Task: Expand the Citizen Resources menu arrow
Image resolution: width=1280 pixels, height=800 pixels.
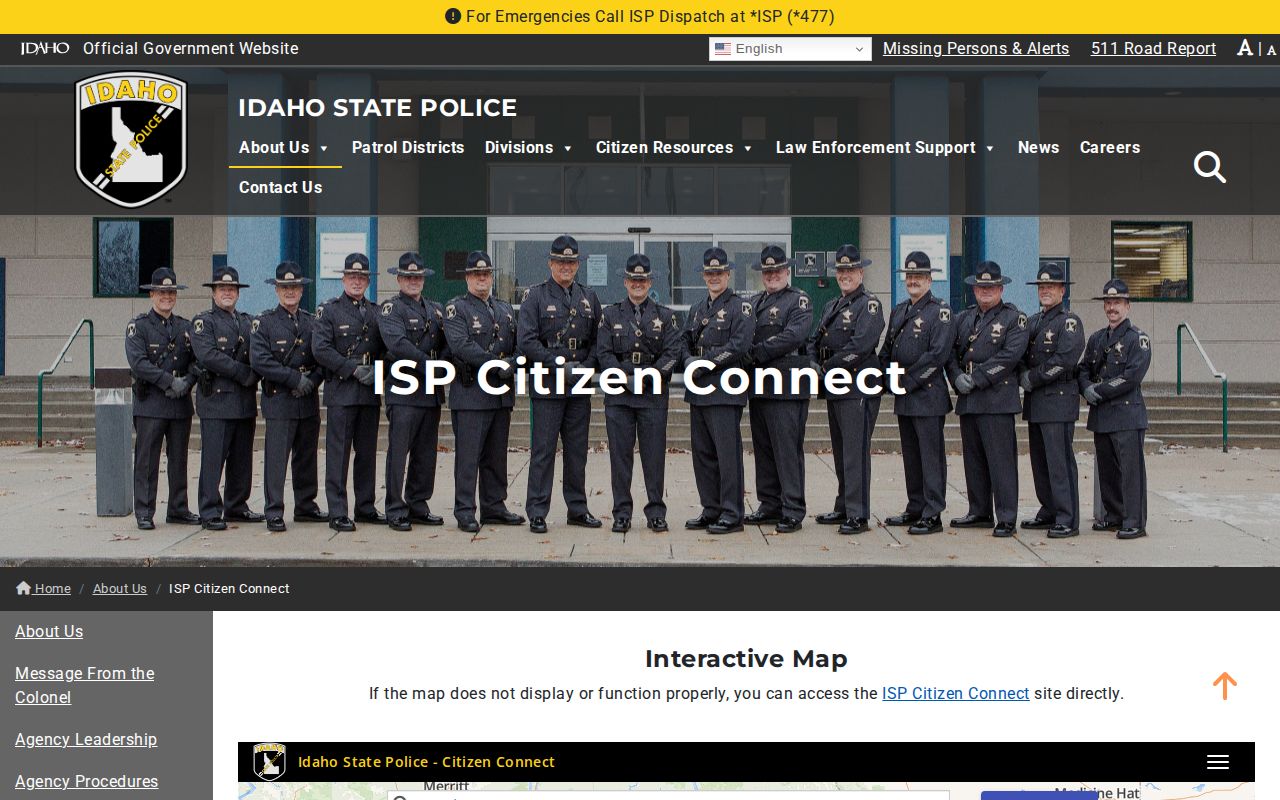Action: (747, 148)
